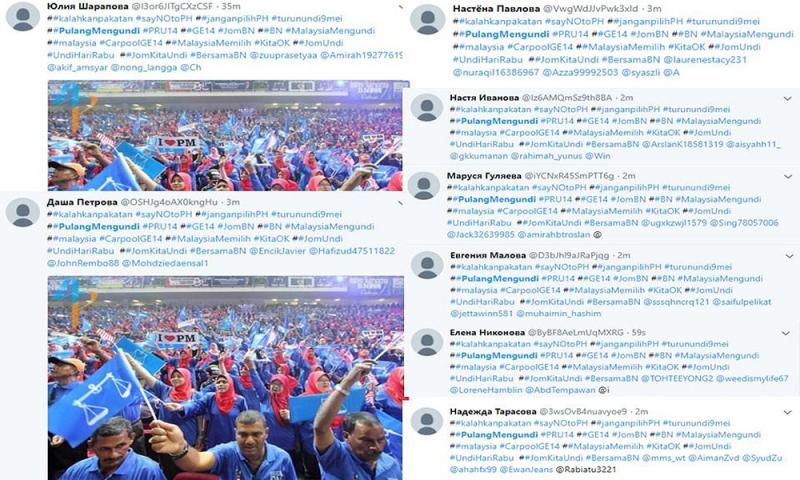The width and height of the screenshot is (800, 480).
Task: Open the chevron menu on Елена Никонова's tweet
Action: 786,334
